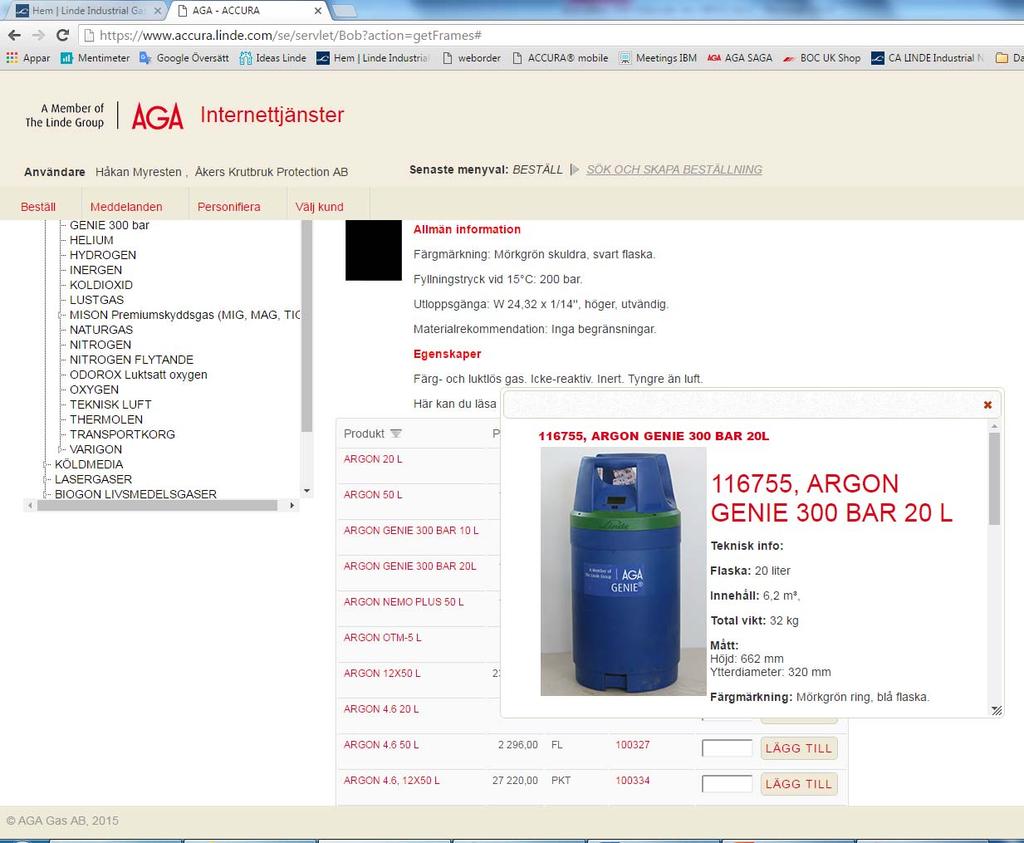Click tree horizontal scroll right arrow
This screenshot has width=1024, height=843.
click(292, 505)
